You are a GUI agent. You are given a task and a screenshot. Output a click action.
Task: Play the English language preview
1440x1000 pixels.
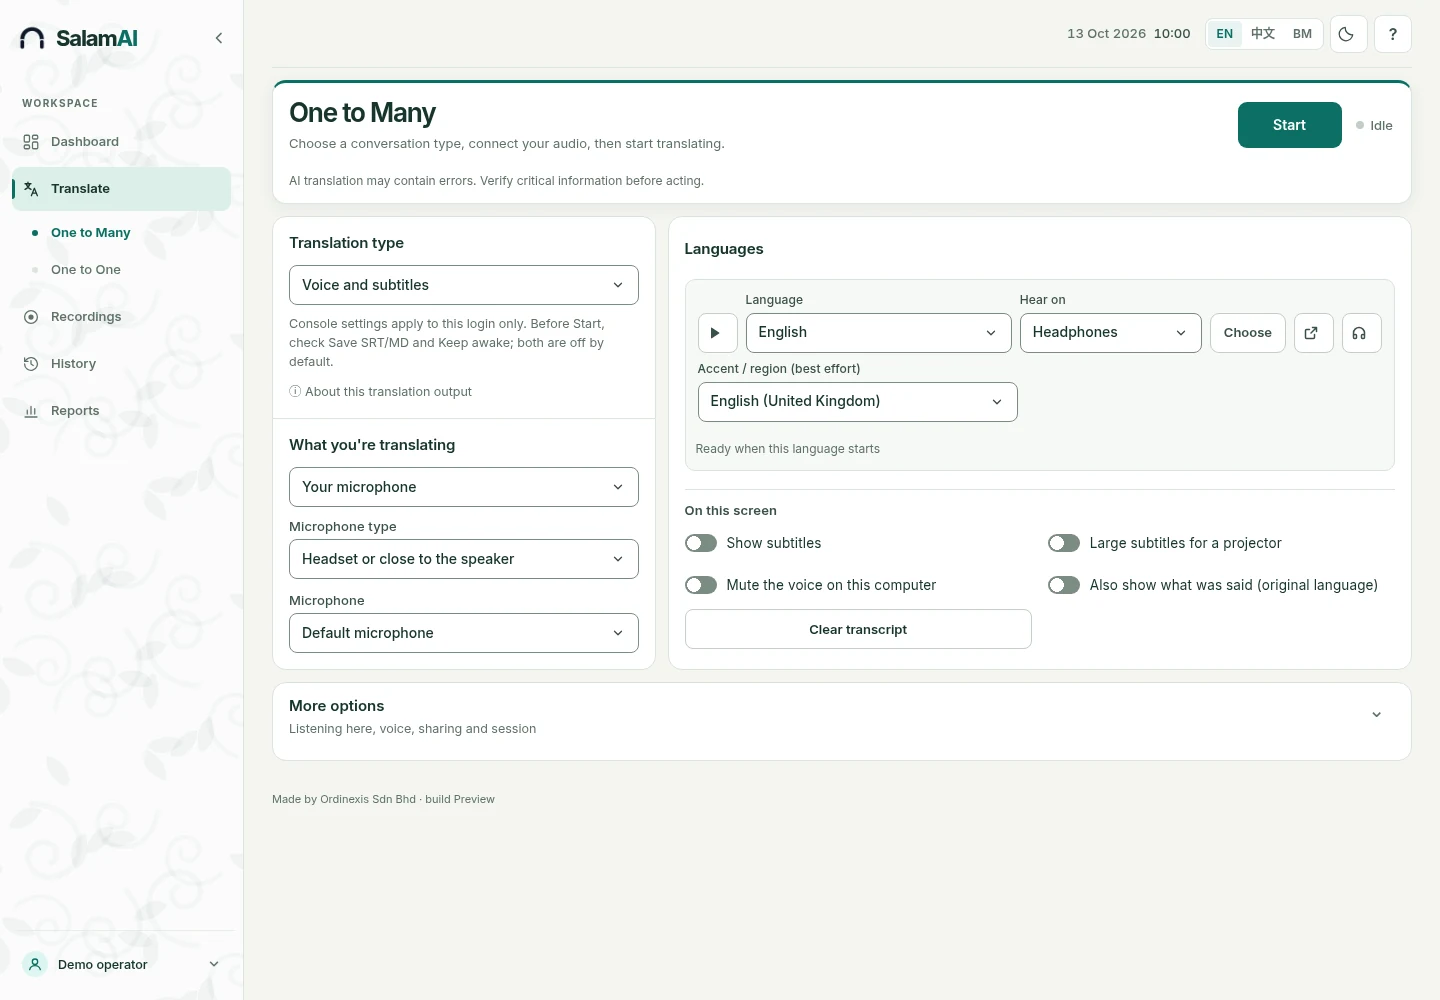pos(717,333)
